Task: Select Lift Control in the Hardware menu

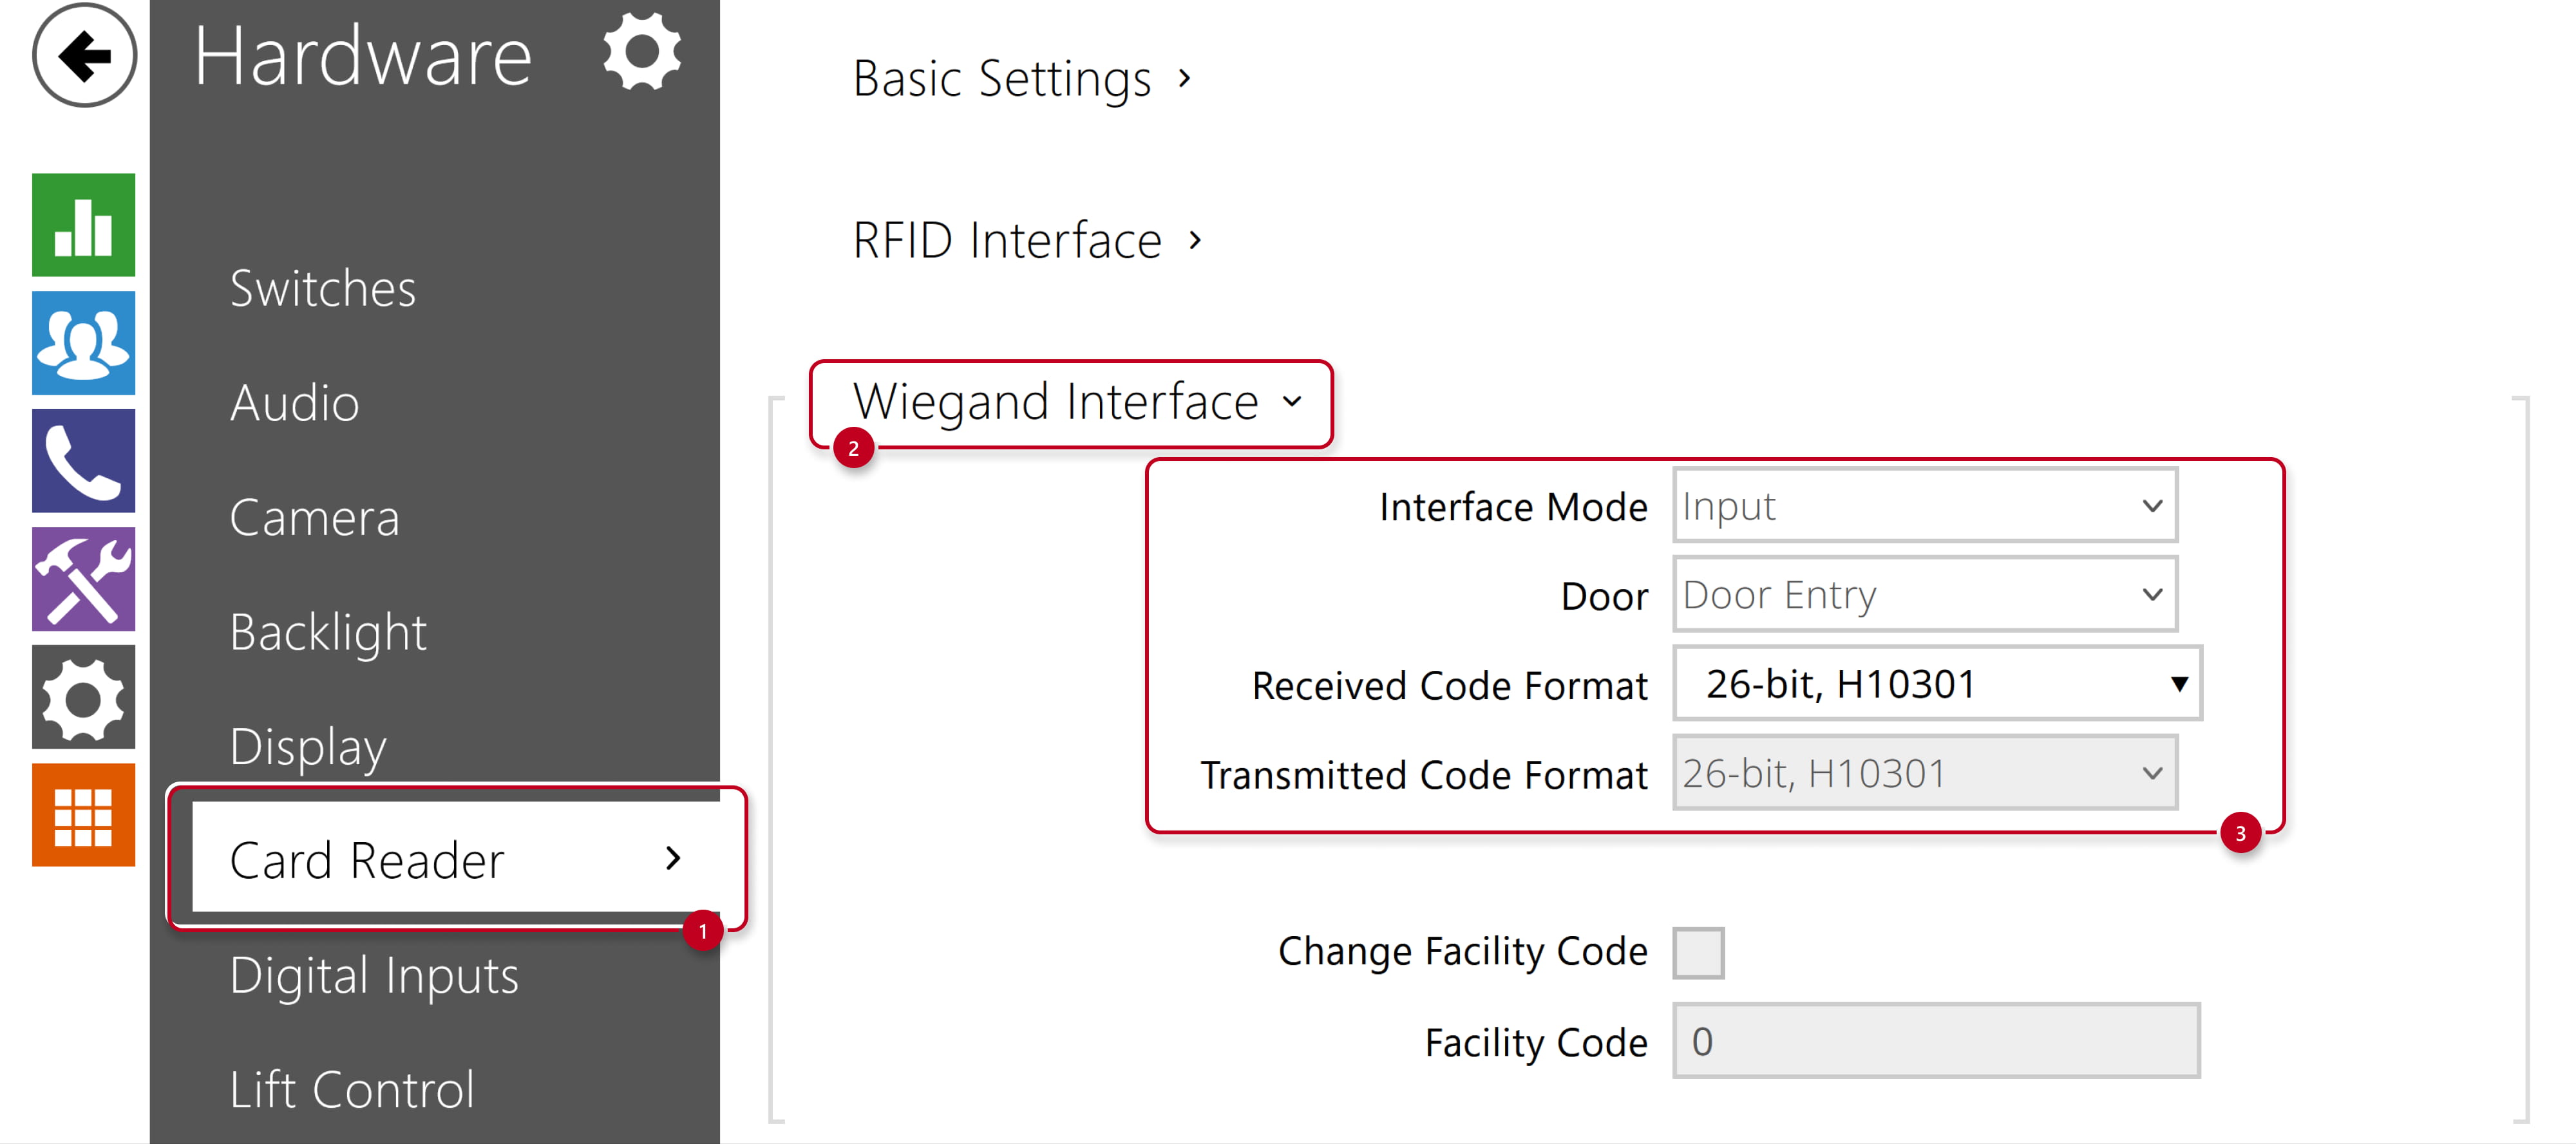Action: tap(352, 1090)
